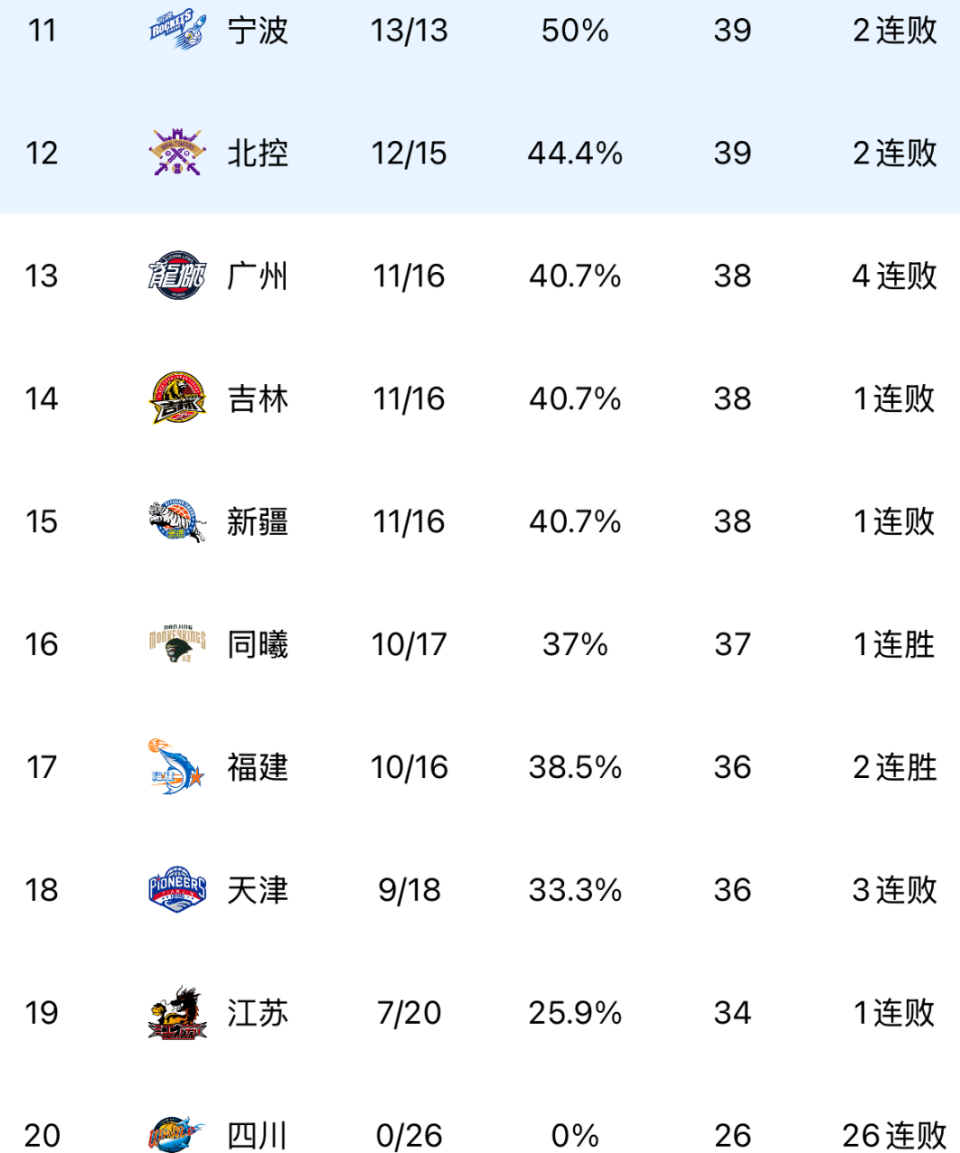Tap the Sichuan team logo
This screenshot has height=1153, width=960.
(x=177, y=1136)
